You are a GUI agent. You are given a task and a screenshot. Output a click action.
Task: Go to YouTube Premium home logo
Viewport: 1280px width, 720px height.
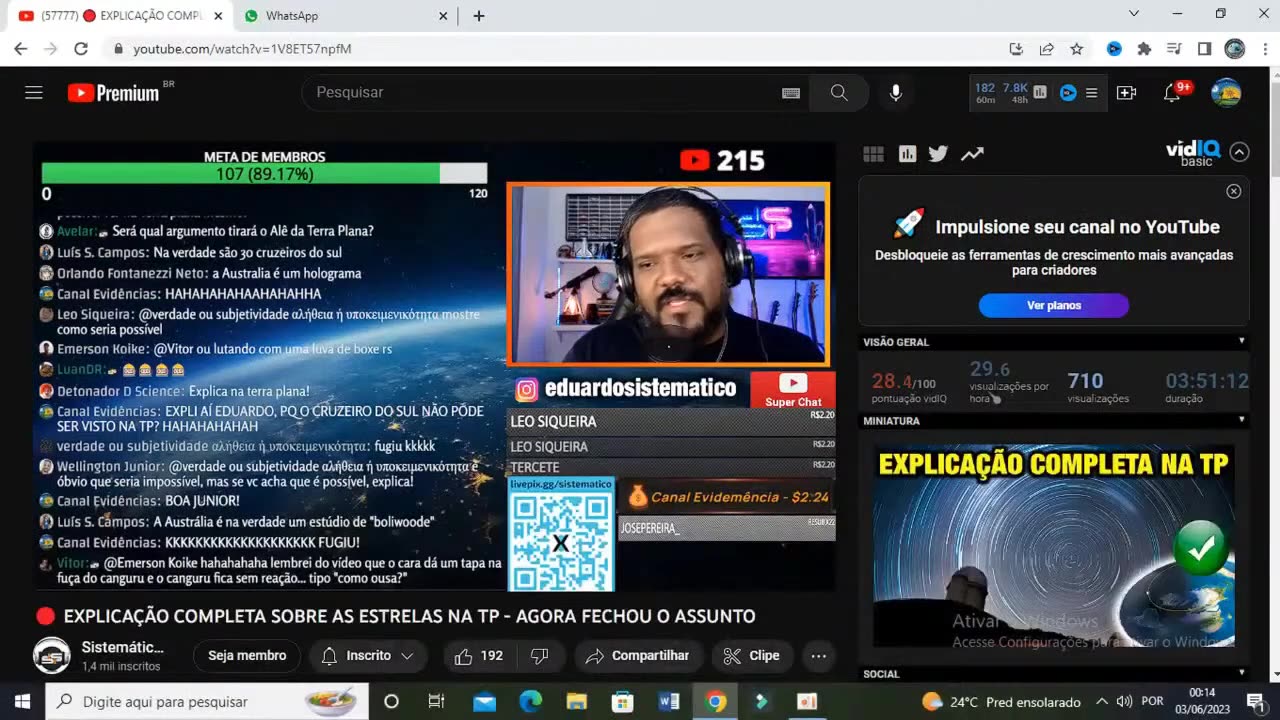[114, 93]
